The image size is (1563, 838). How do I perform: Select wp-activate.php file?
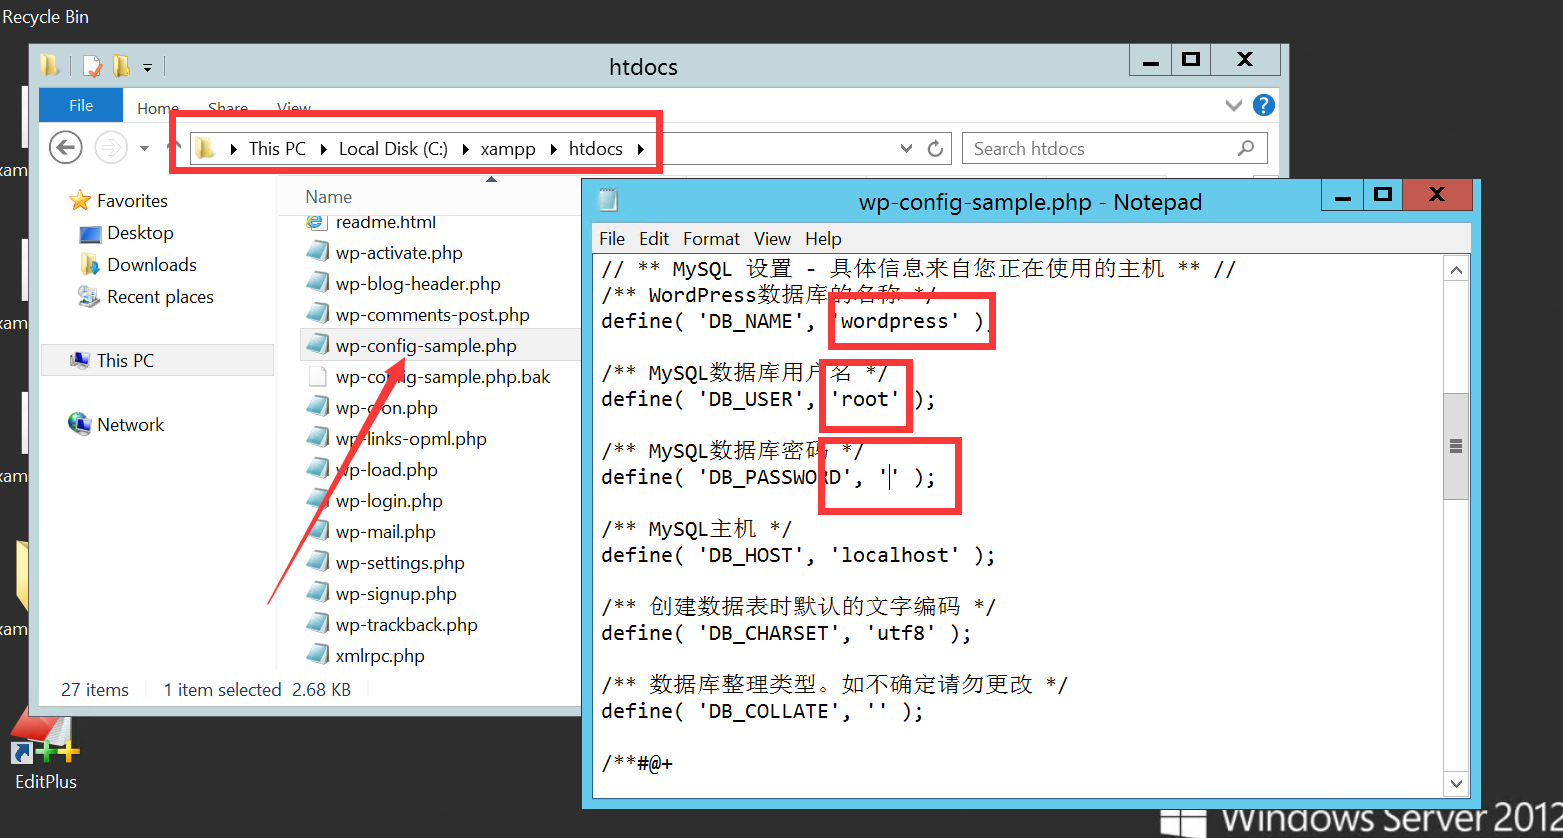[x=399, y=253]
